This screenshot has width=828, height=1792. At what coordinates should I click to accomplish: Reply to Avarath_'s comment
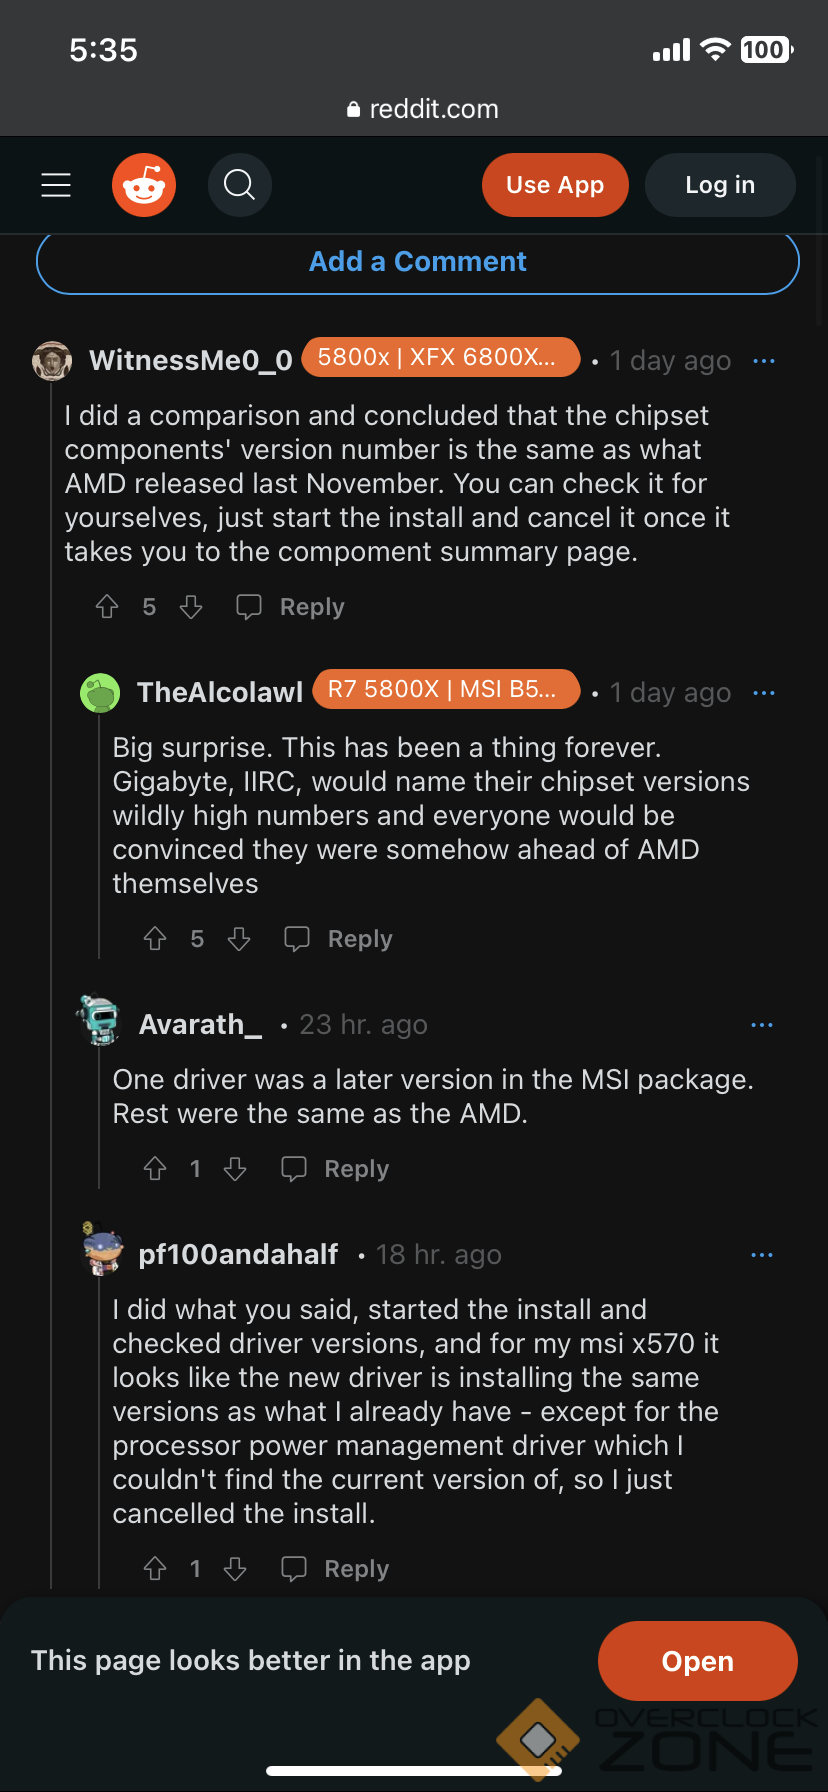point(336,1169)
